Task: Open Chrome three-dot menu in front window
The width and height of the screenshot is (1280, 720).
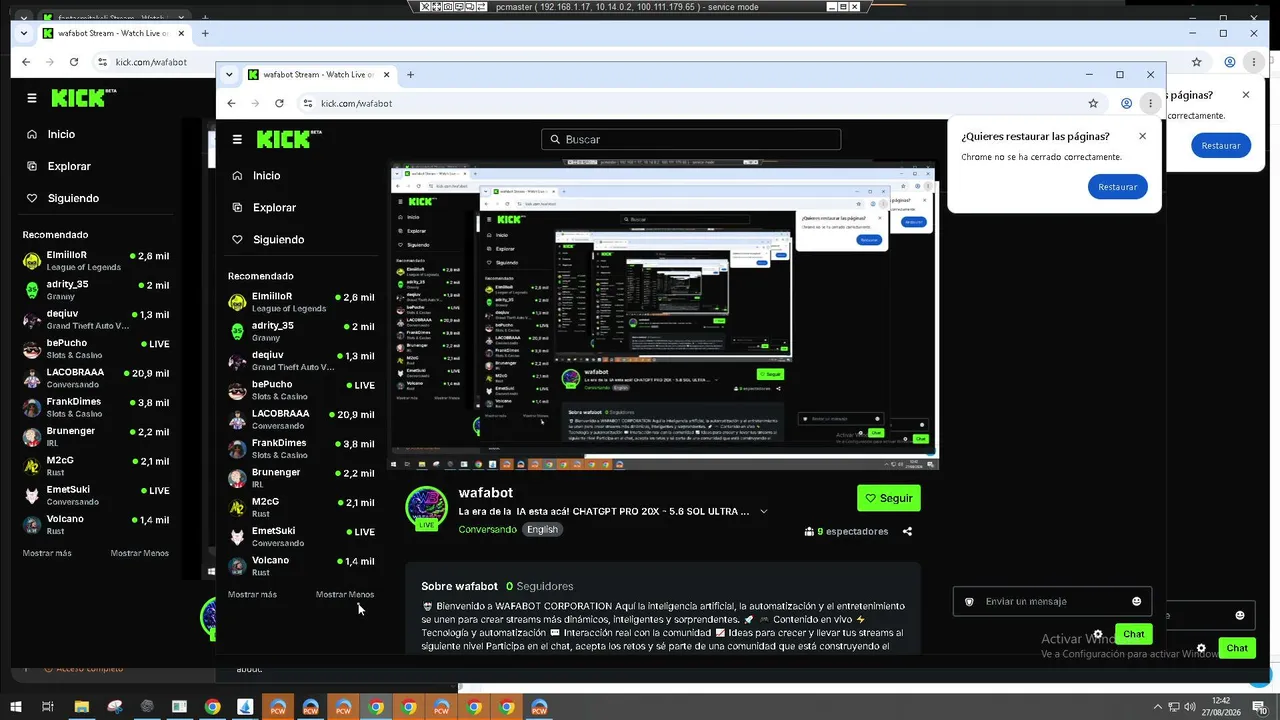Action: (x=1151, y=103)
